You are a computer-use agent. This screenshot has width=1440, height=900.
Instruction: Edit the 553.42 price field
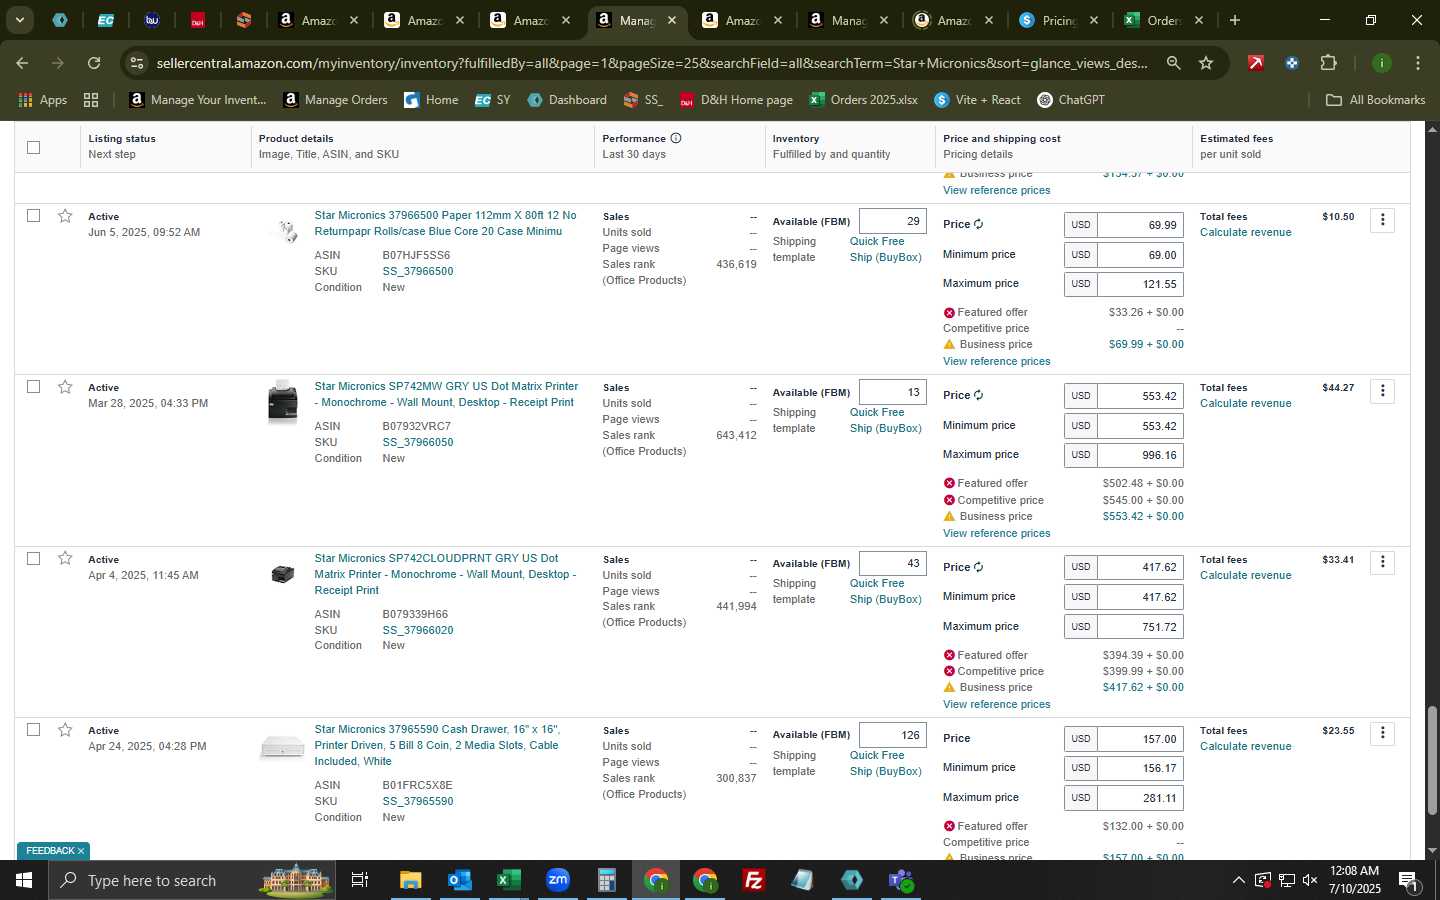coord(1140,396)
